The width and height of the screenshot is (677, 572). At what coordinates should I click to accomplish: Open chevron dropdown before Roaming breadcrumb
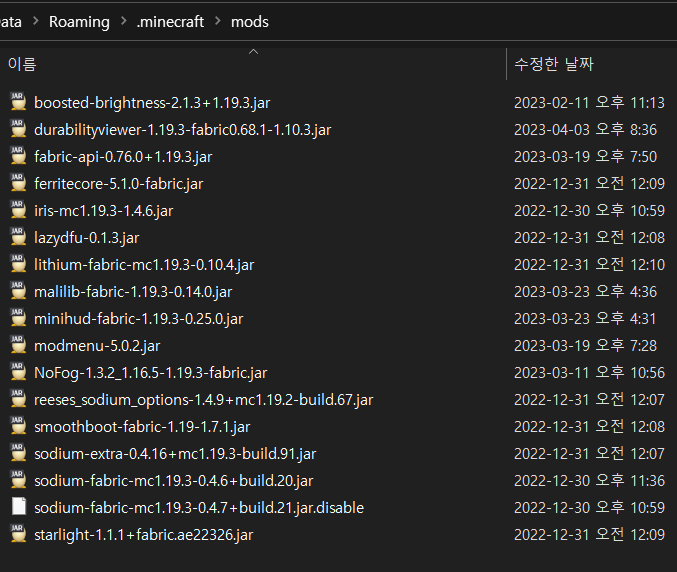(36, 21)
